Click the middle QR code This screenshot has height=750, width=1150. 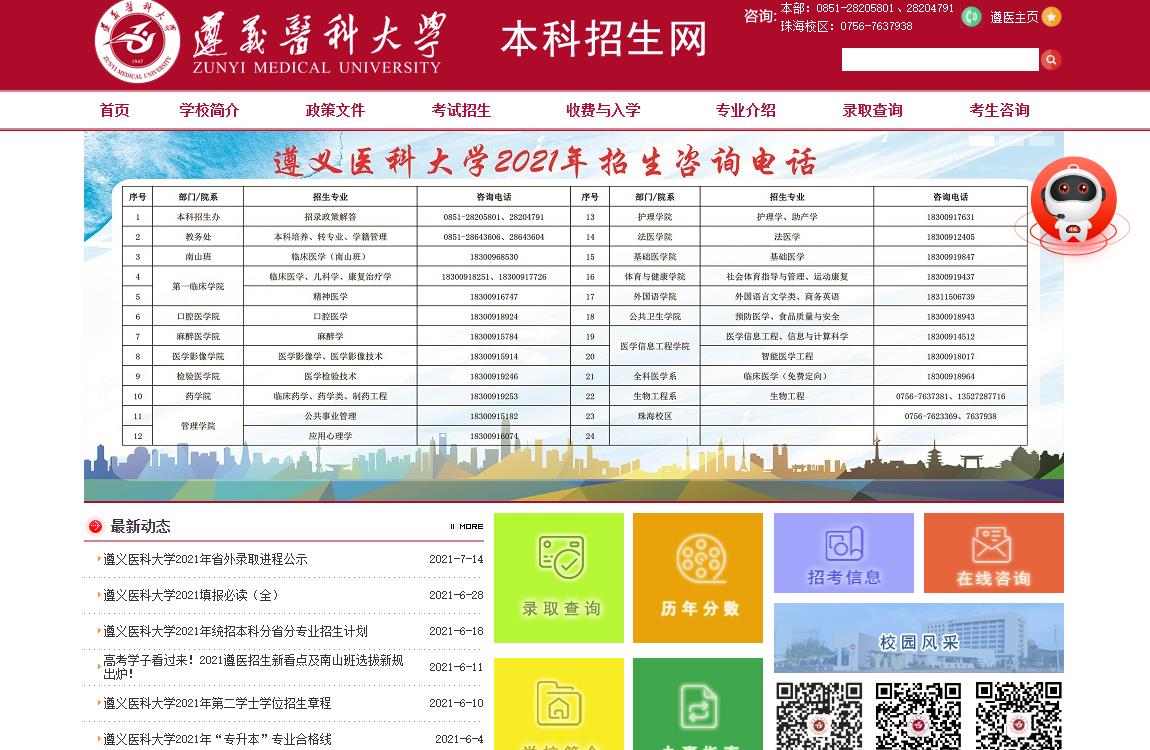tap(918, 716)
